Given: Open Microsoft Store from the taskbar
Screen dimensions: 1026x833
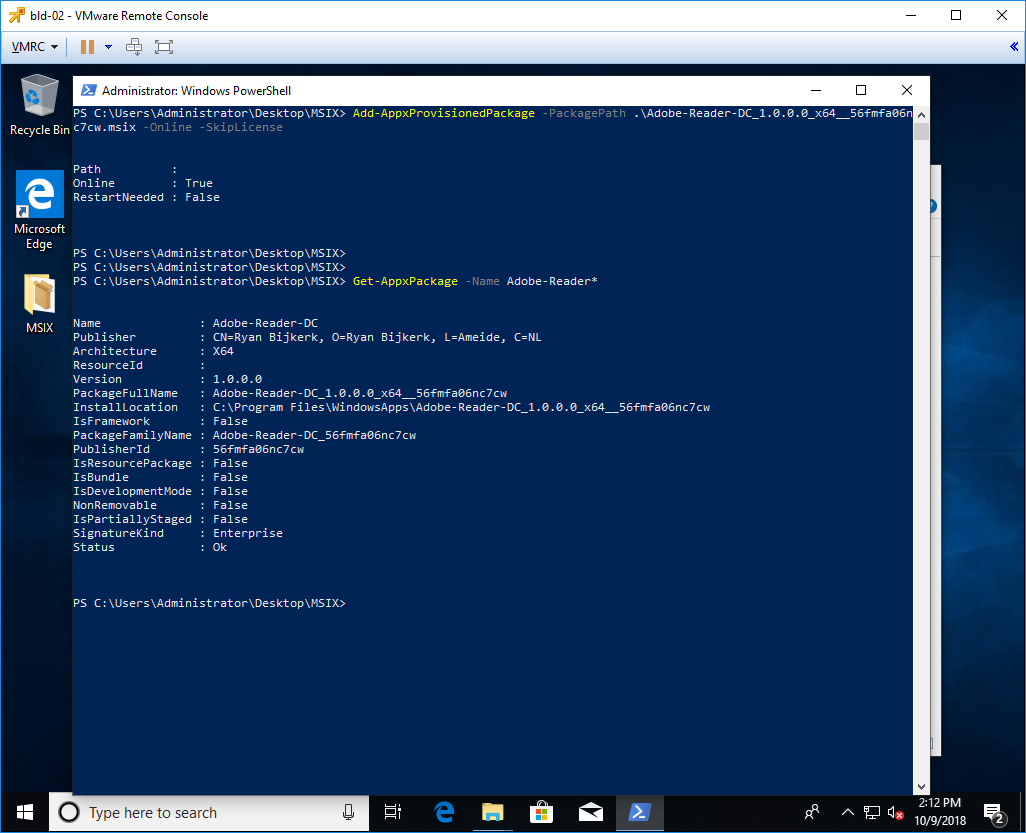Looking at the screenshot, I should (541, 813).
